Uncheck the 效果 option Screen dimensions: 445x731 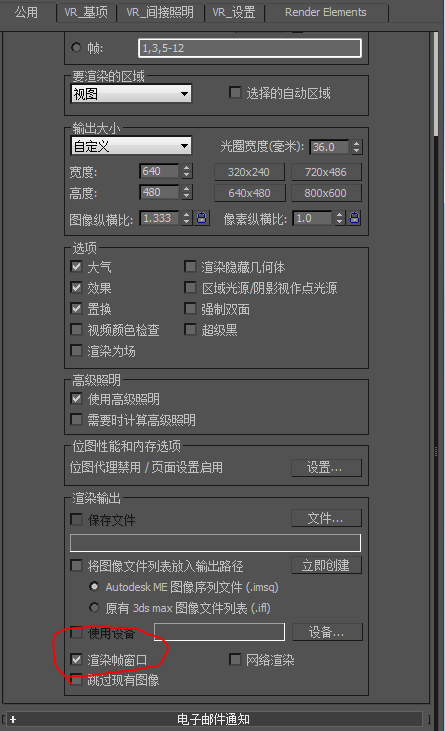click(76, 287)
